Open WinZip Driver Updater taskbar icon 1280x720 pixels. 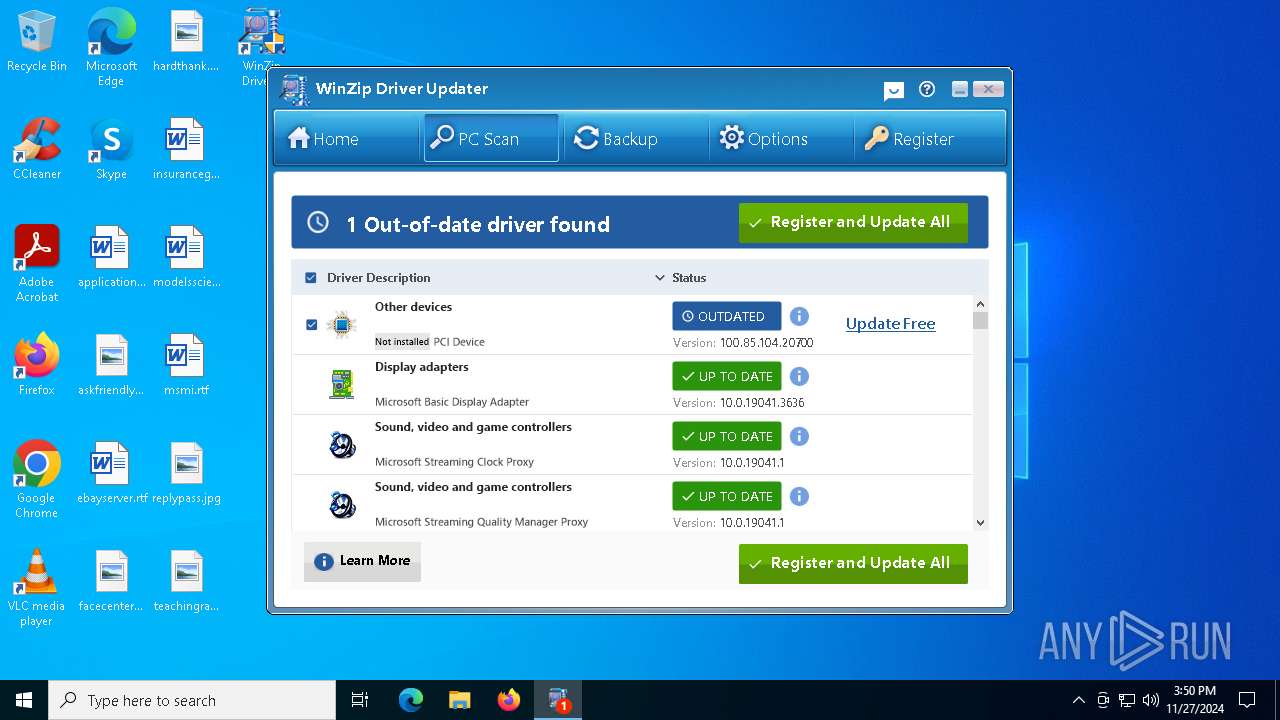coord(558,700)
